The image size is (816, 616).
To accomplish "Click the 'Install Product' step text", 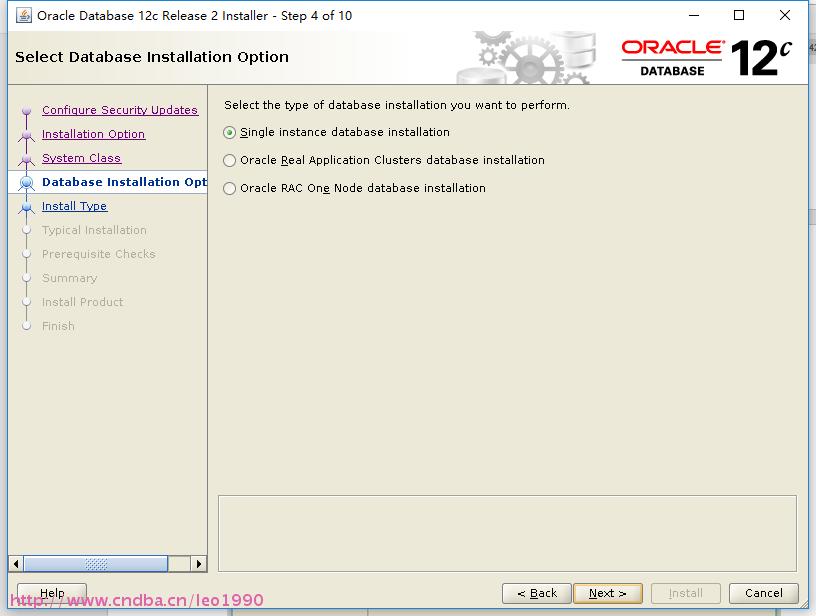I will tap(82, 302).
